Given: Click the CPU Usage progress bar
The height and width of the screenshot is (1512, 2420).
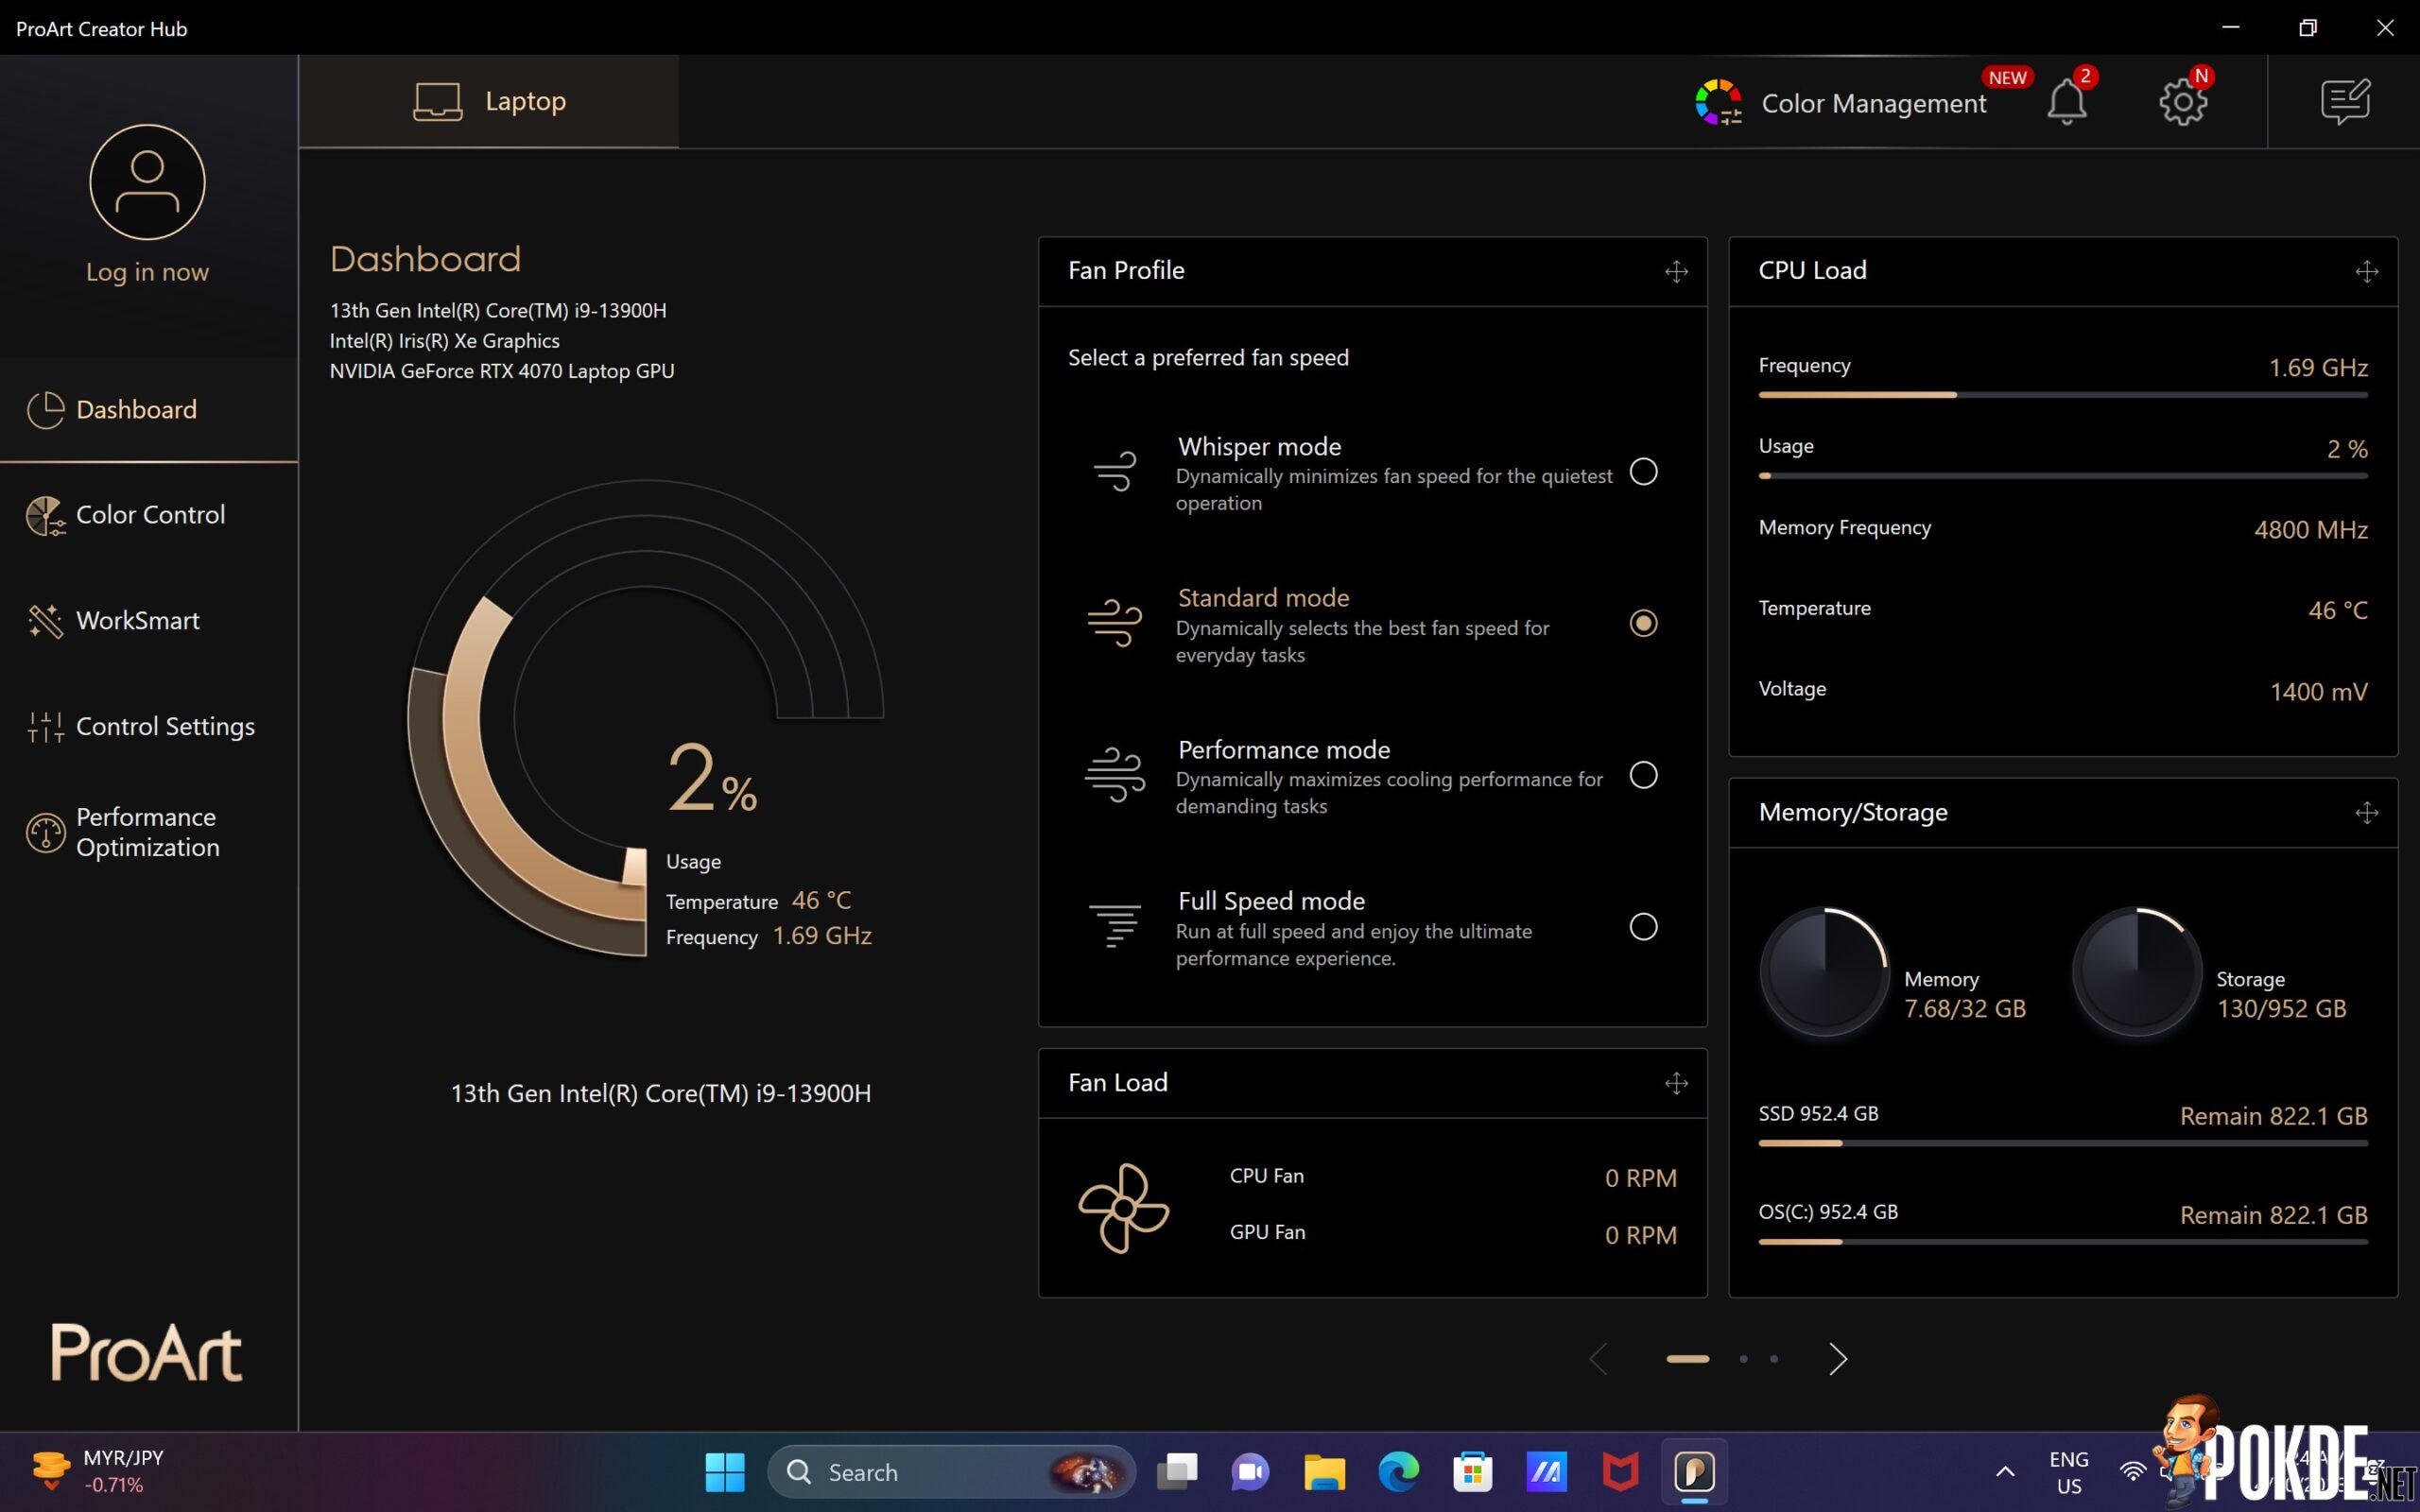Looking at the screenshot, I should [2063, 476].
